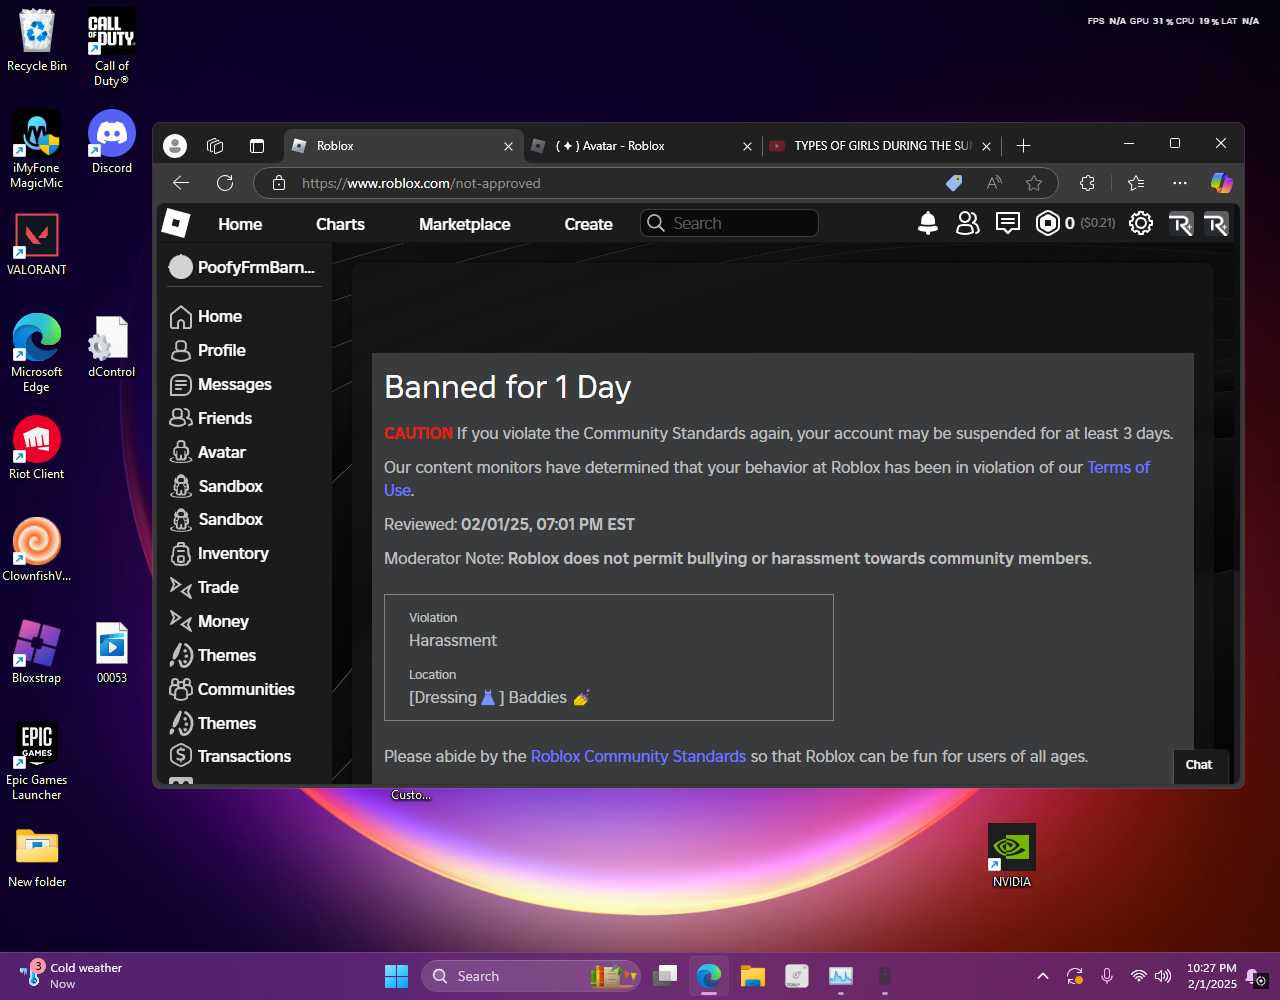
Task: Open the Windows Start menu
Action: click(396, 976)
